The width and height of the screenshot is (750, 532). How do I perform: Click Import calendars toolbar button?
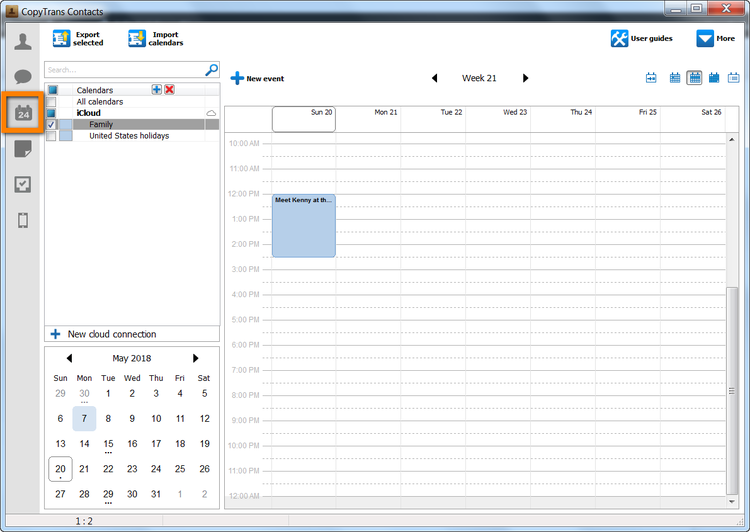(156, 39)
